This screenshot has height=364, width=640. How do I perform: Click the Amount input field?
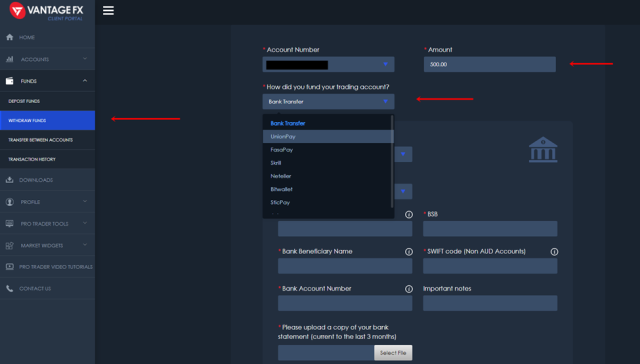point(490,64)
